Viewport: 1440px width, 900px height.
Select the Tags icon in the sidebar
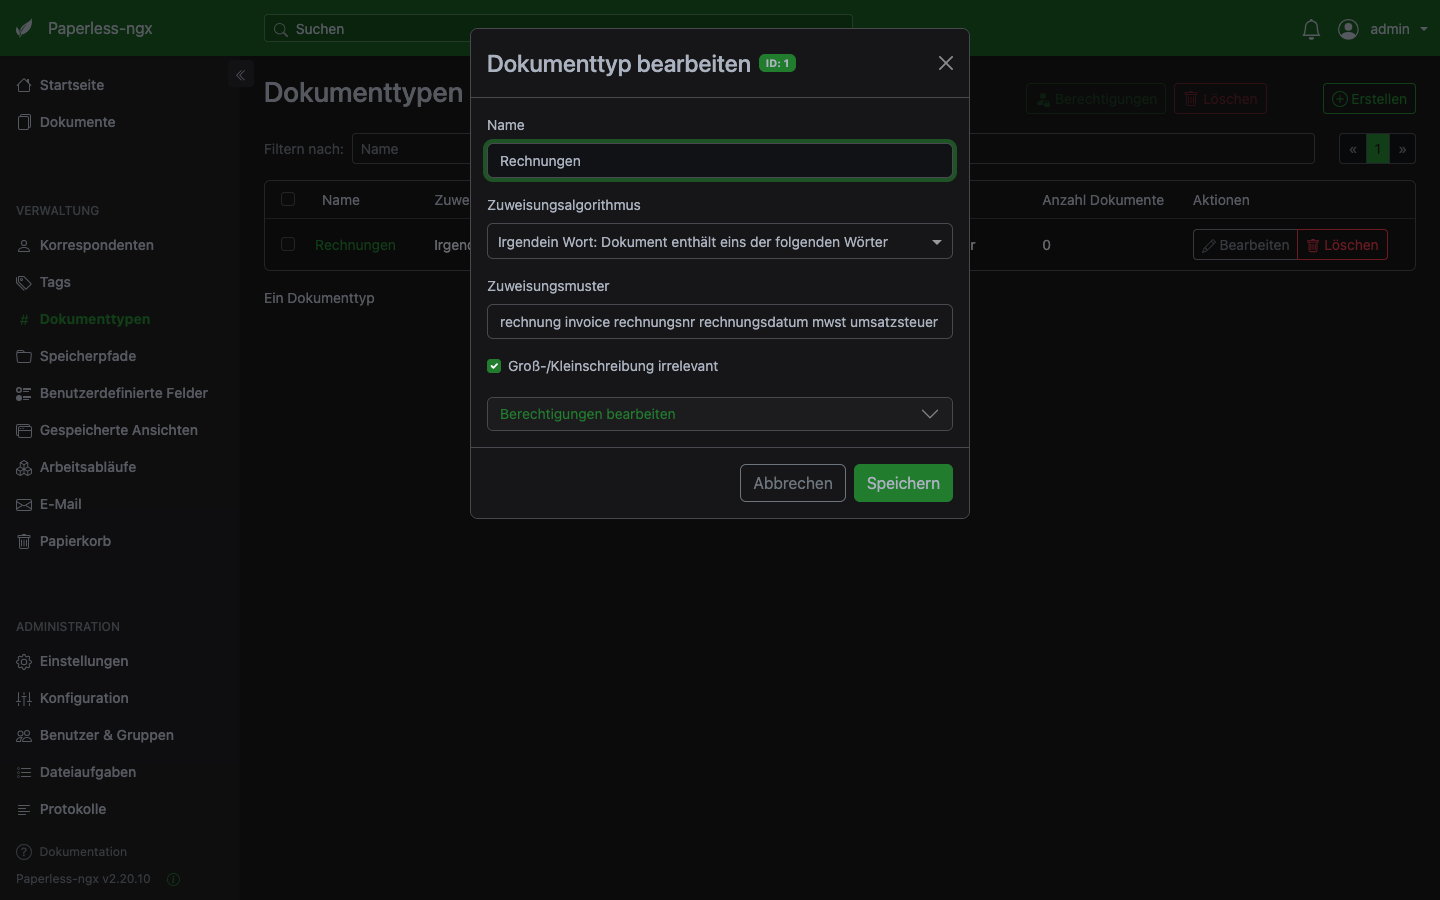pyautogui.click(x=23, y=282)
